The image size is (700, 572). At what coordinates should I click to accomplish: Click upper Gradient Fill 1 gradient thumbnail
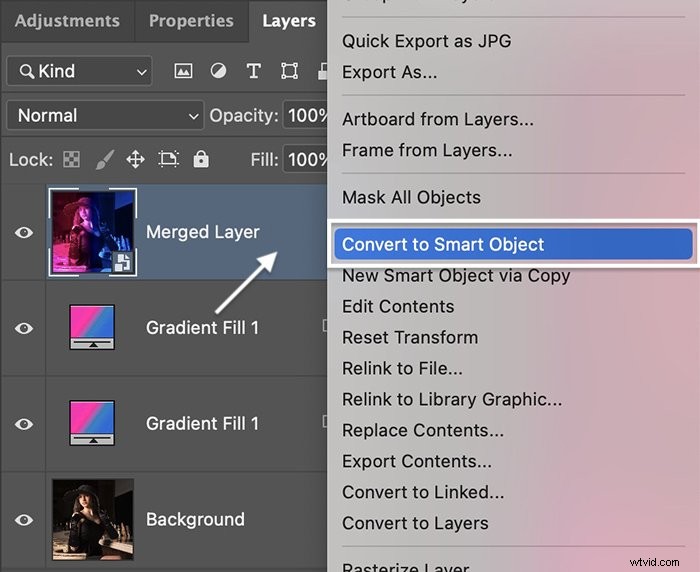coord(92,327)
